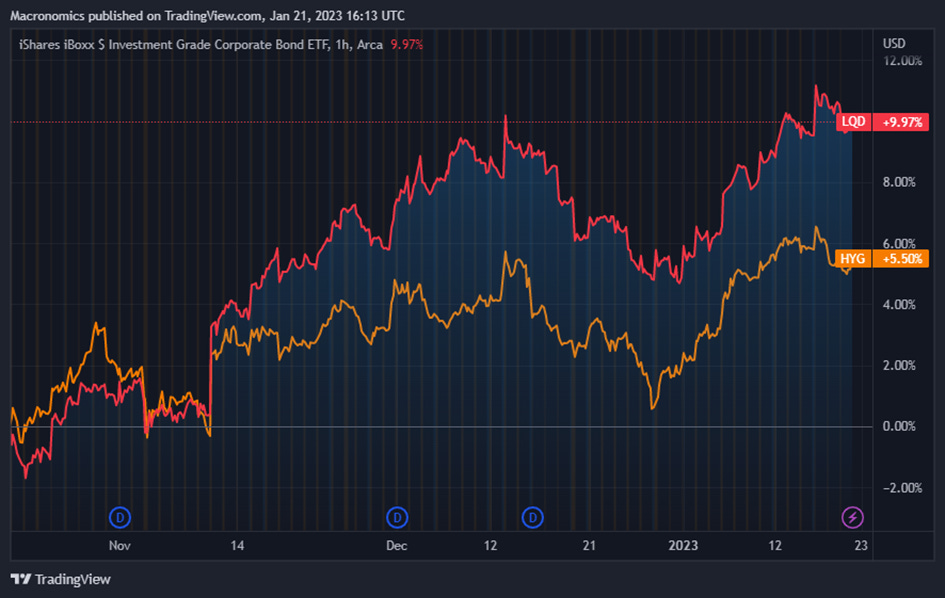Click the 21 date label
The width and height of the screenshot is (945, 598).
pyautogui.click(x=589, y=546)
